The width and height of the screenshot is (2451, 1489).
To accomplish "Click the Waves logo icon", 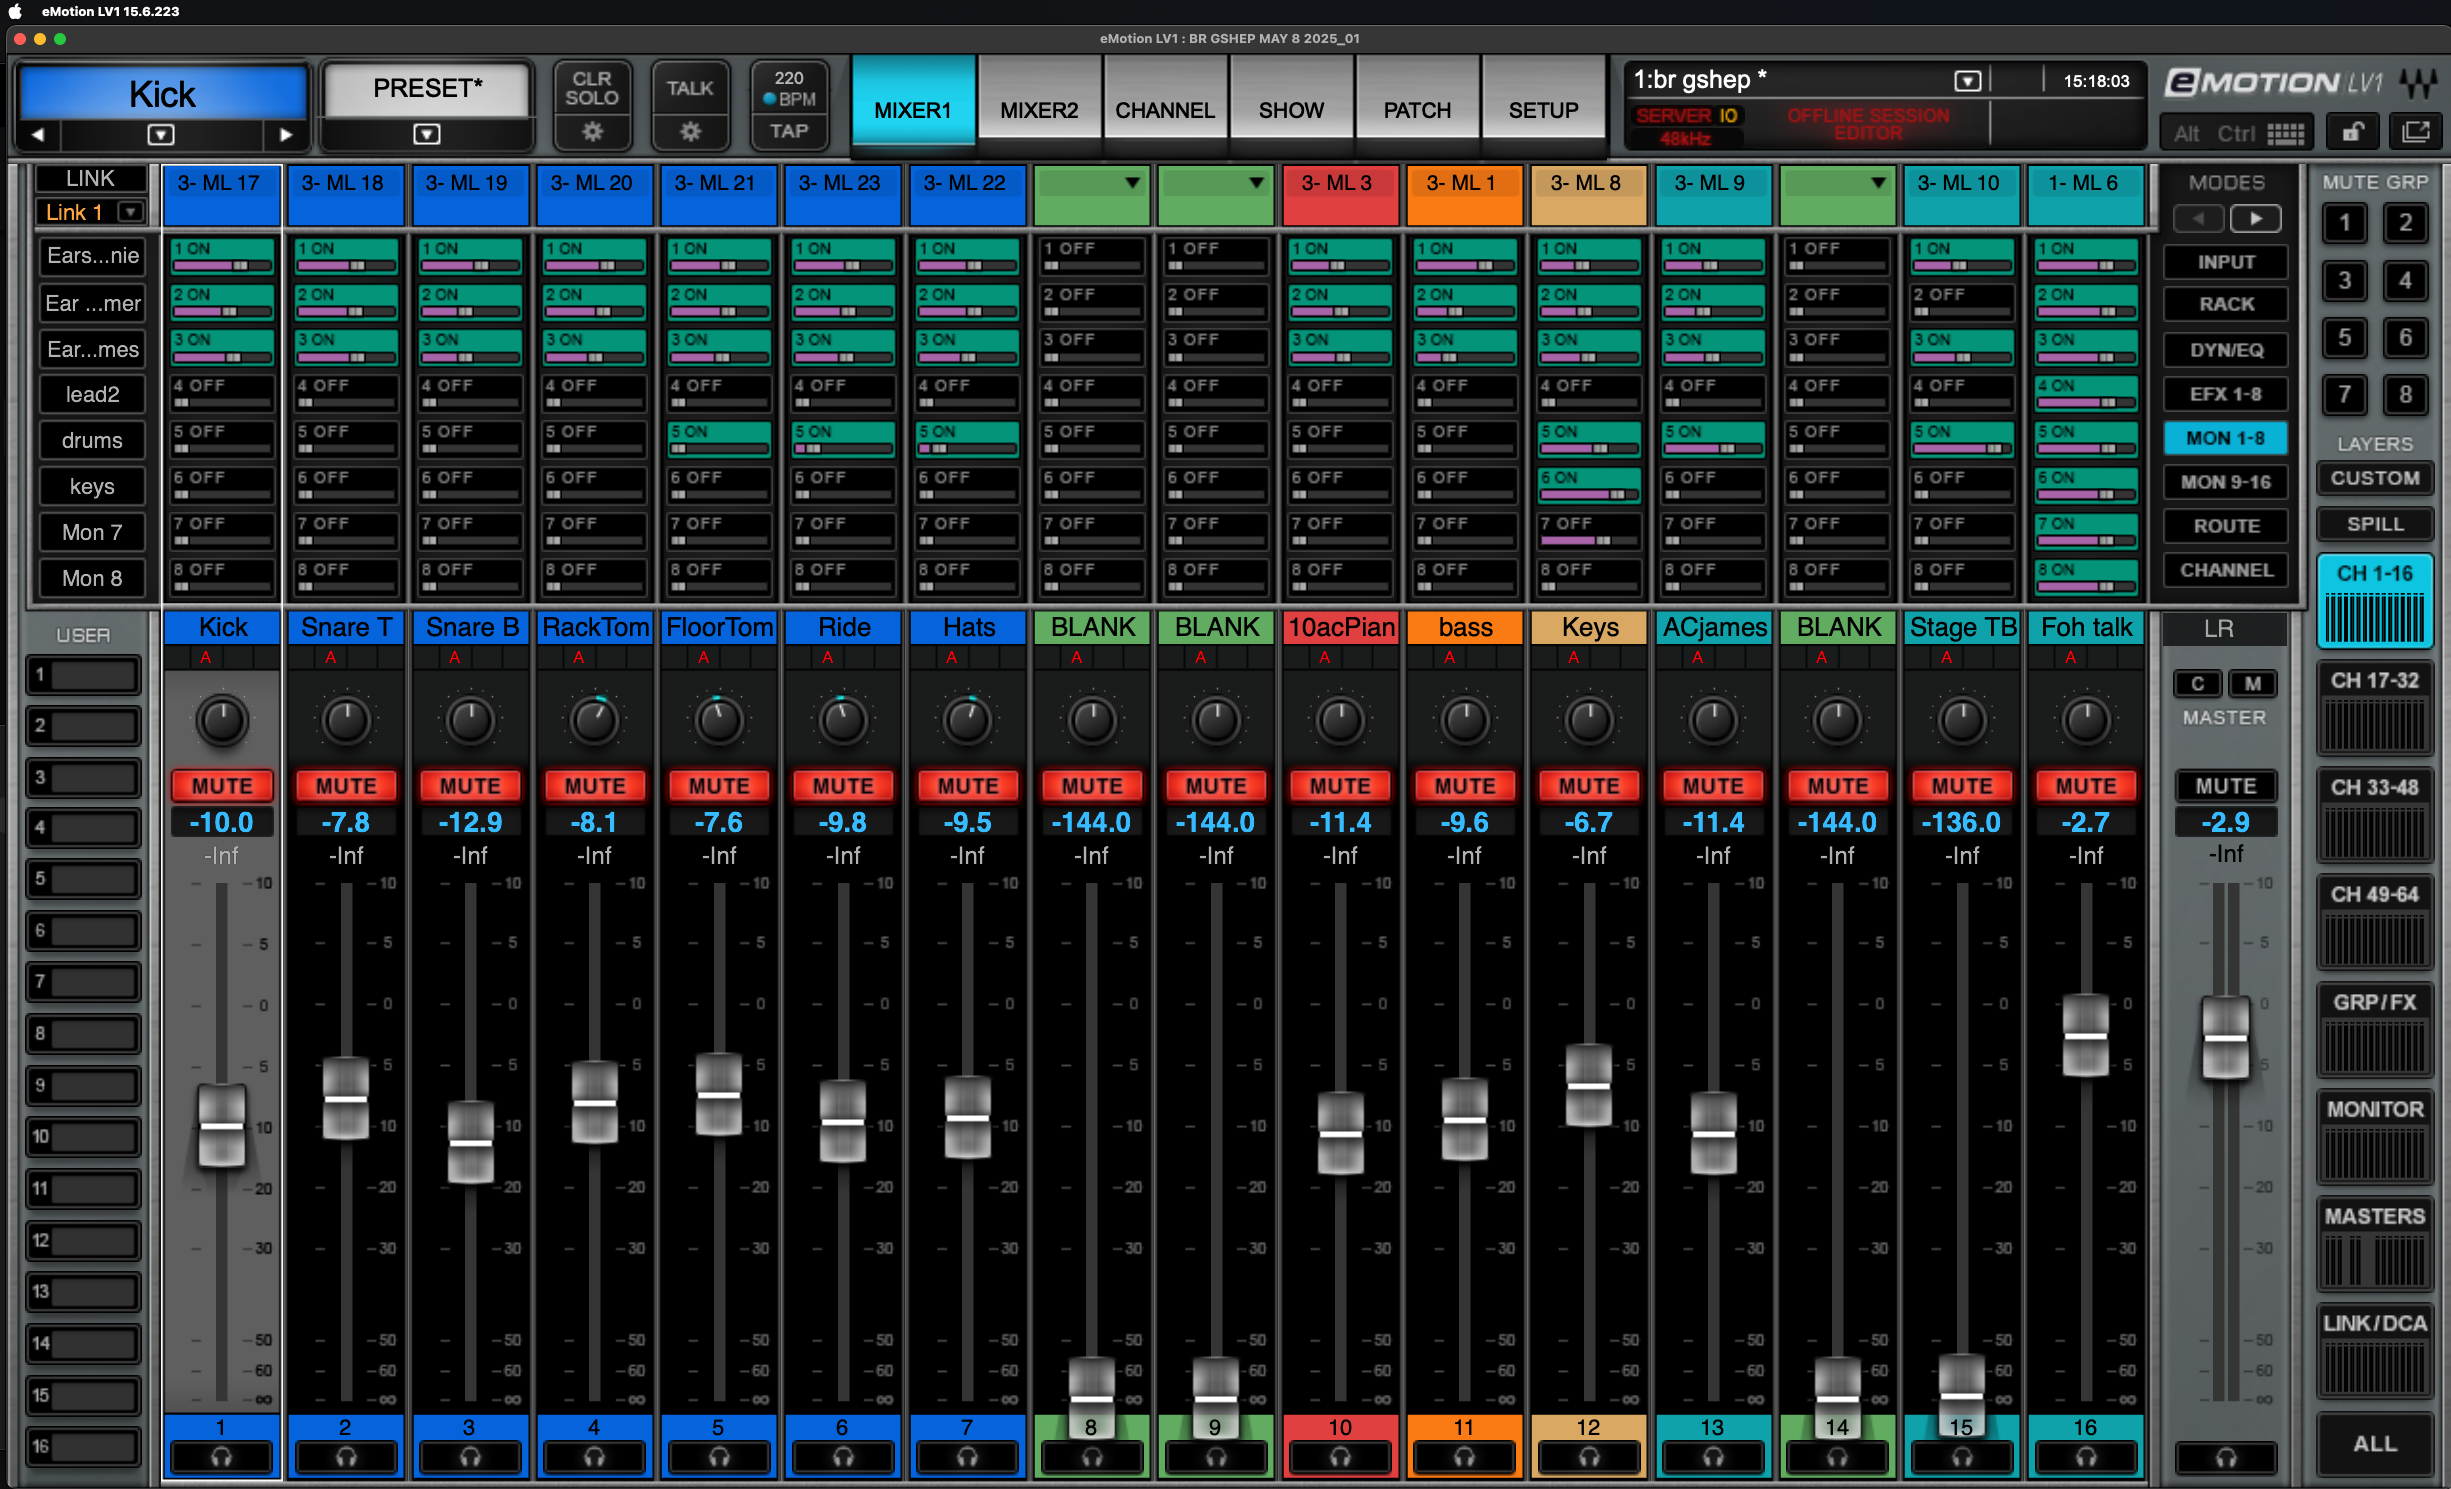I will [2419, 83].
